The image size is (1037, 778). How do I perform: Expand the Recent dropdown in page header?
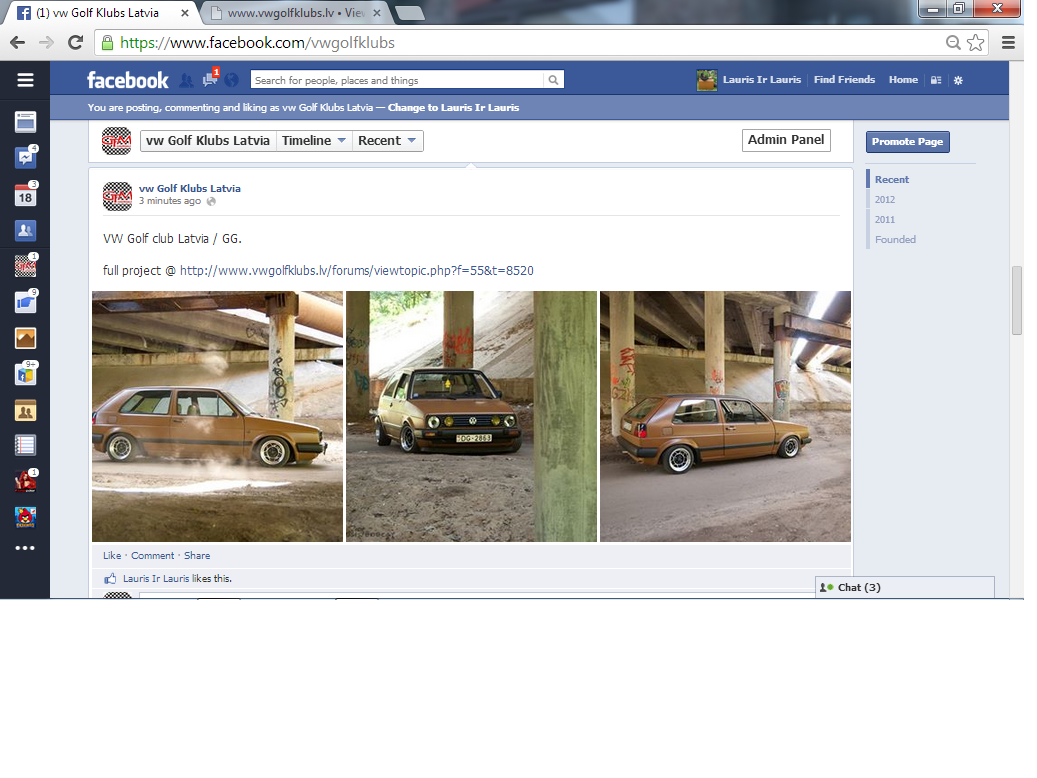[388, 140]
